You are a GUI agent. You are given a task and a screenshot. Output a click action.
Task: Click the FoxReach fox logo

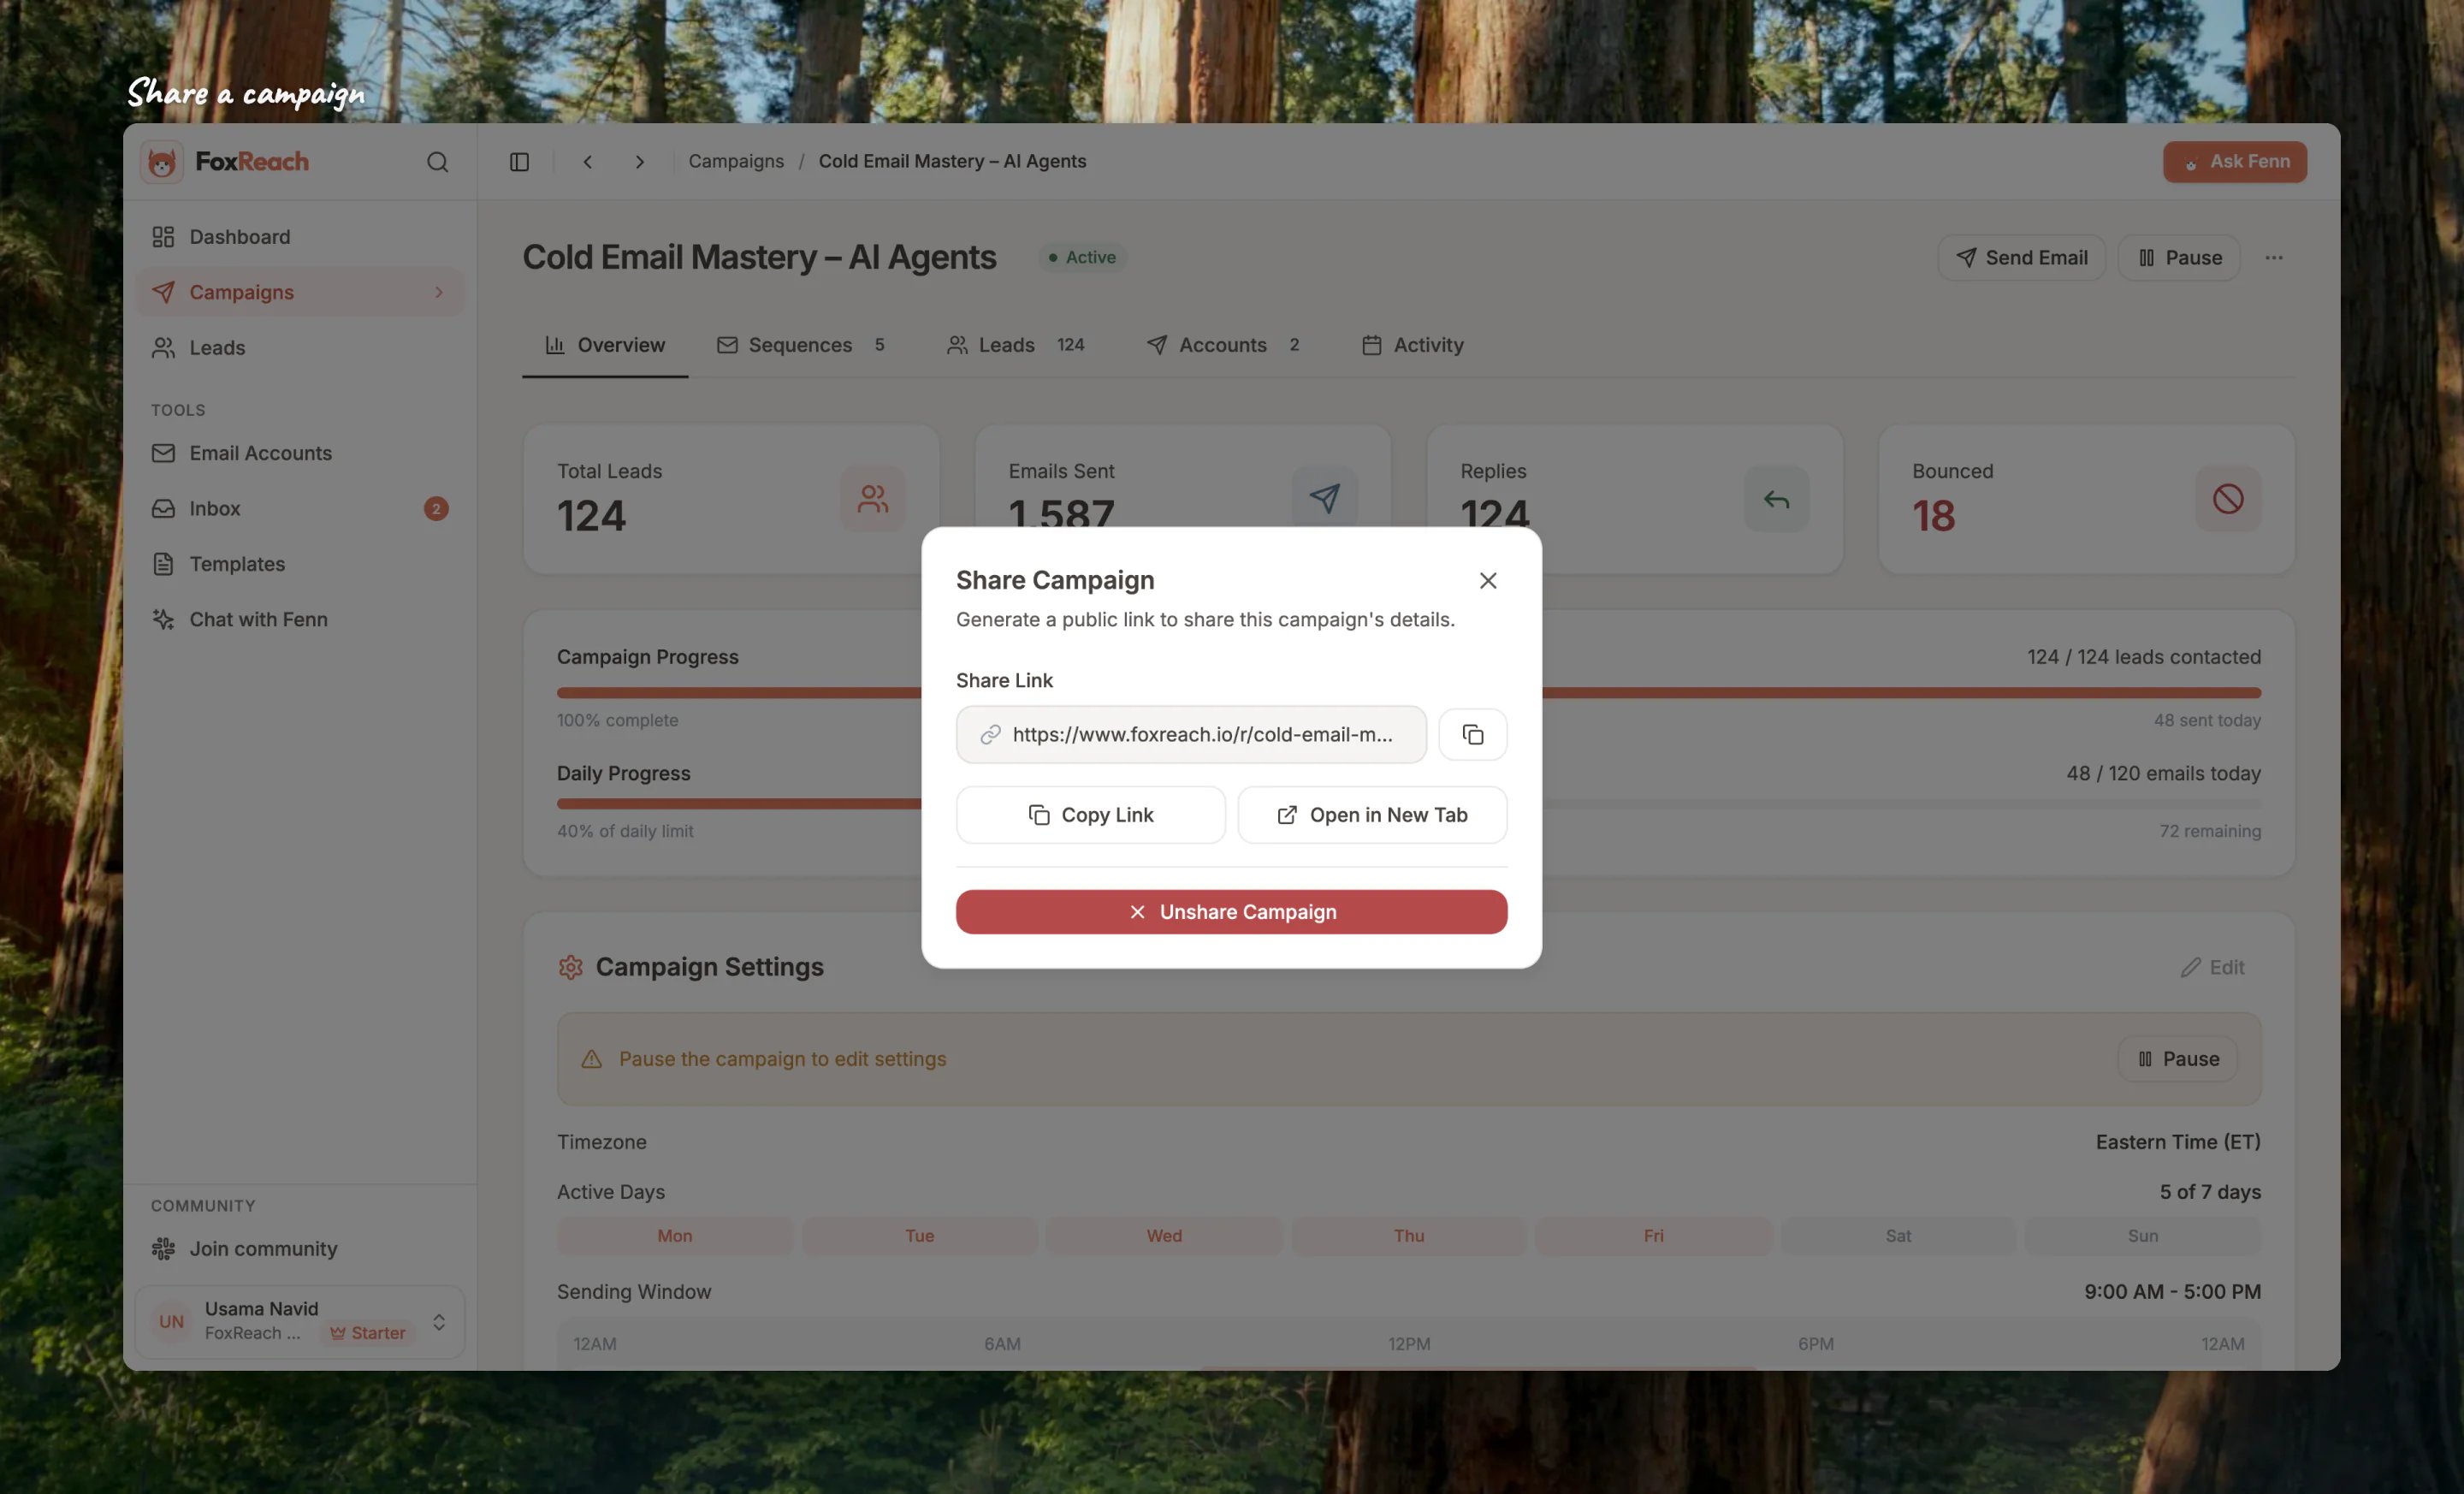(x=162, y=162)
